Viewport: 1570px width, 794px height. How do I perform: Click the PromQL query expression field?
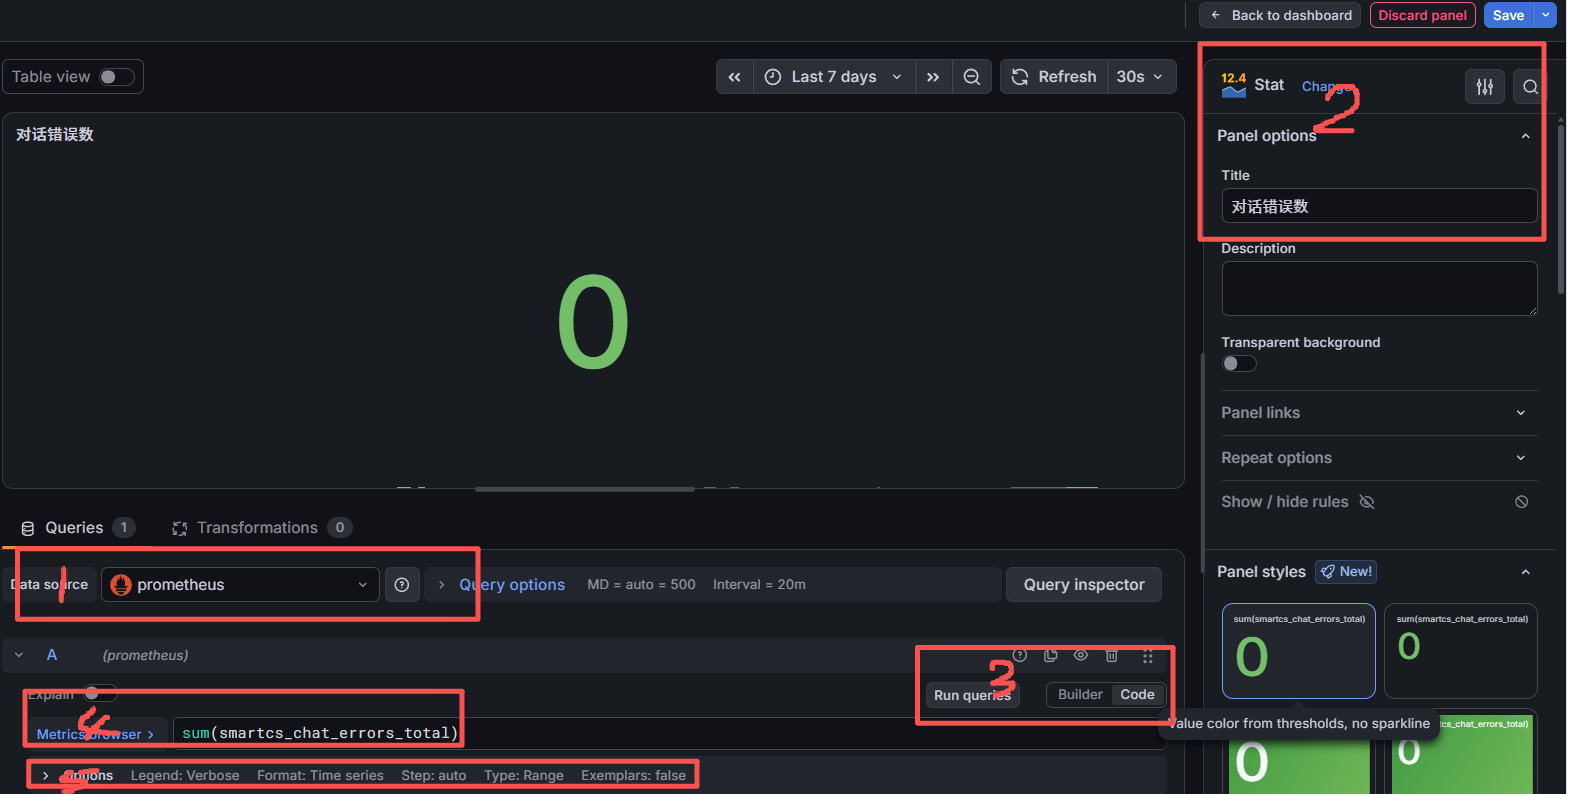pyautogui.click(x=668, y=733)
